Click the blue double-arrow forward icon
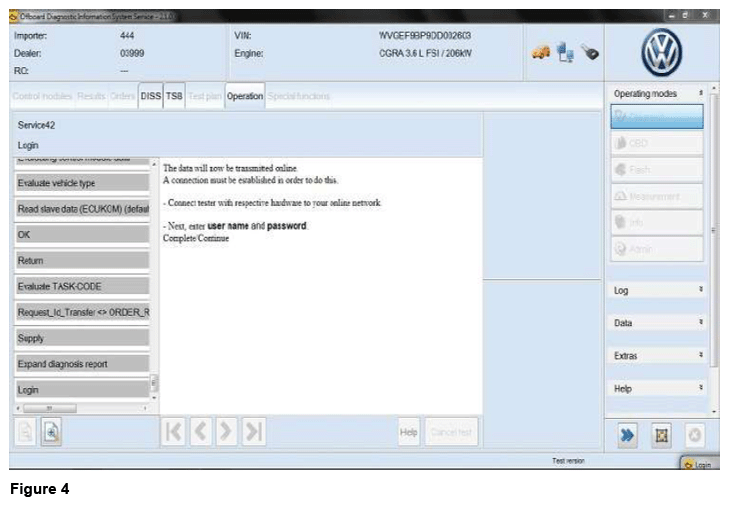Viewport: 729px width, 506px height. tap(627, 436)
